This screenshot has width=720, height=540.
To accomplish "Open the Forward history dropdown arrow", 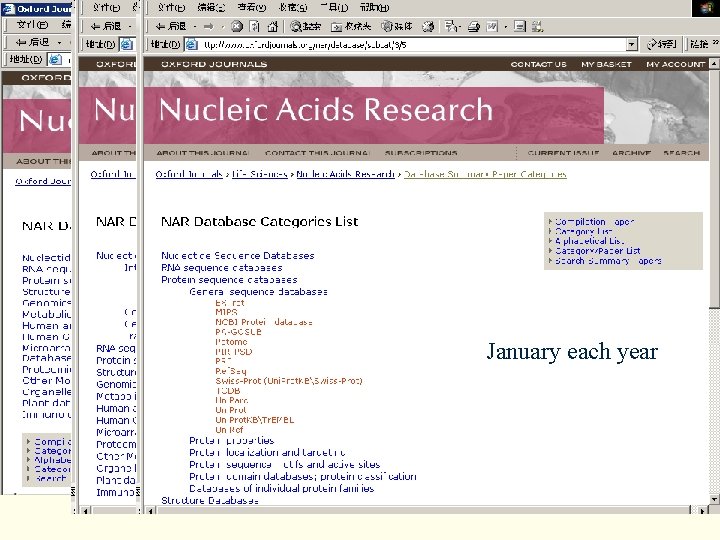I will point(222,27).
